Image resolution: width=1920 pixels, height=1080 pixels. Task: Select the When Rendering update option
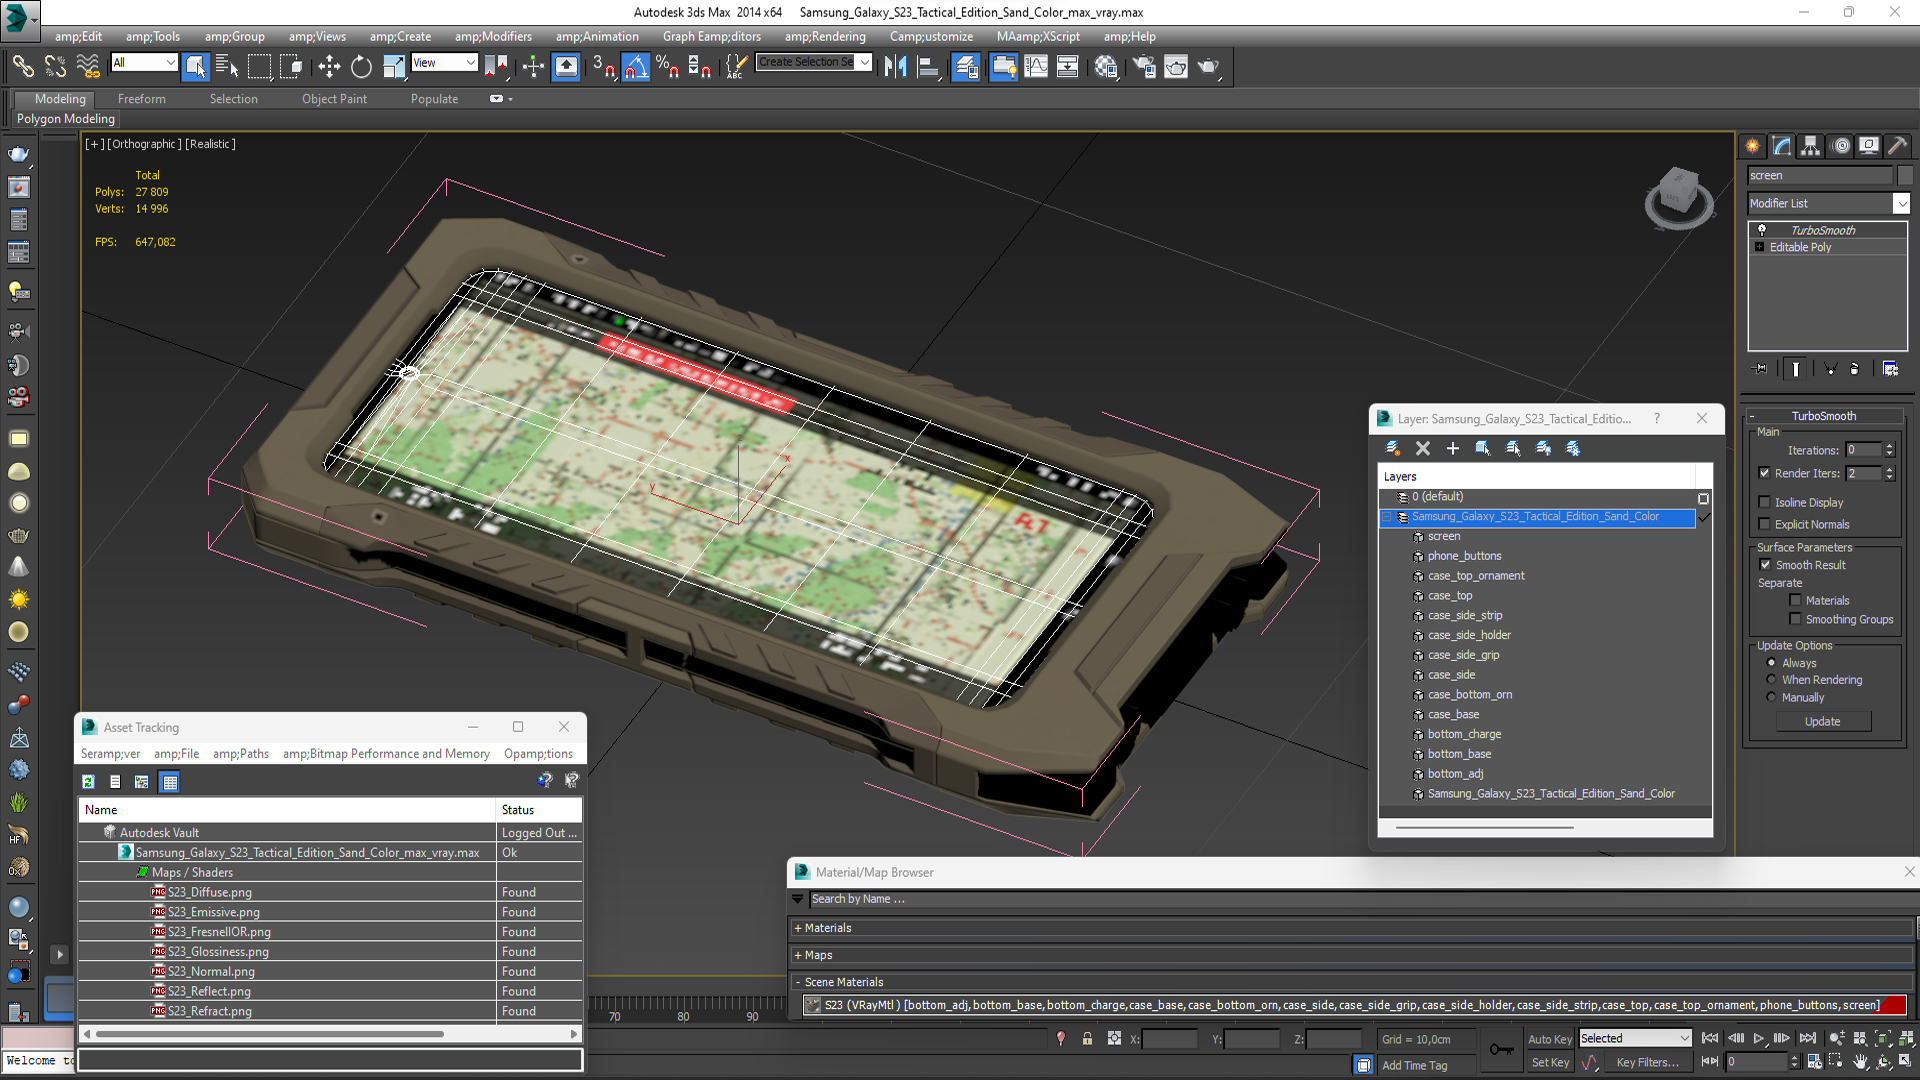point(1771,680)
